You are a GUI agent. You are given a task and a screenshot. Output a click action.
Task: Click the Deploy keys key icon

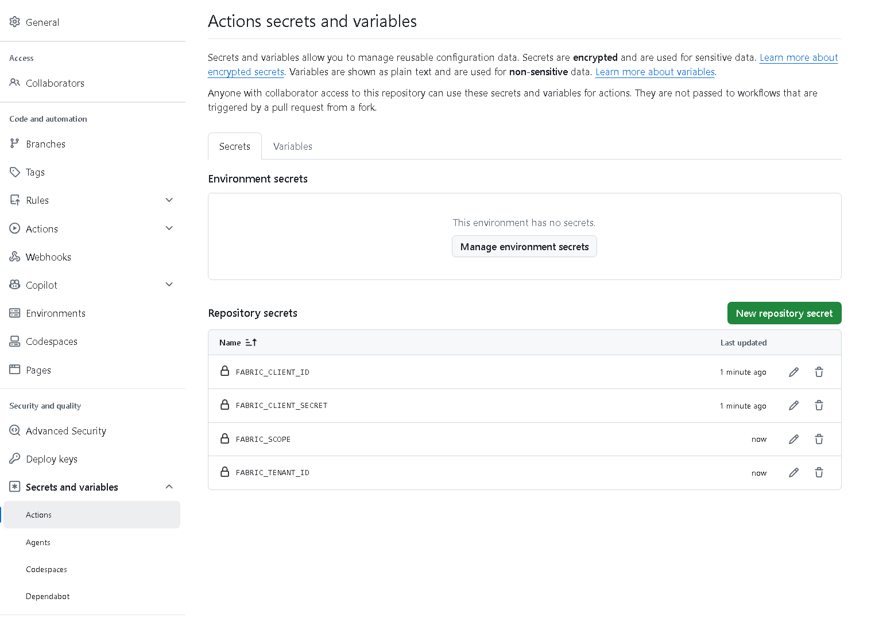point(15,459)
